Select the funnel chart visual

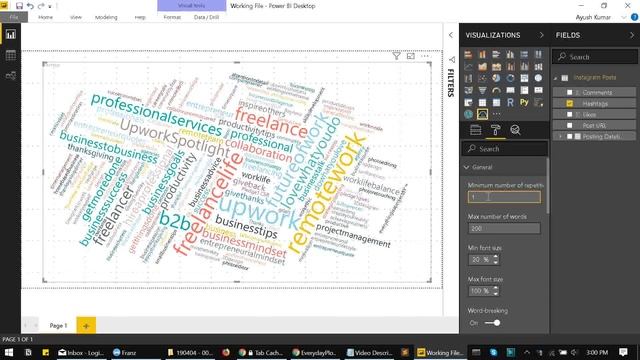[x=482, y=90]
